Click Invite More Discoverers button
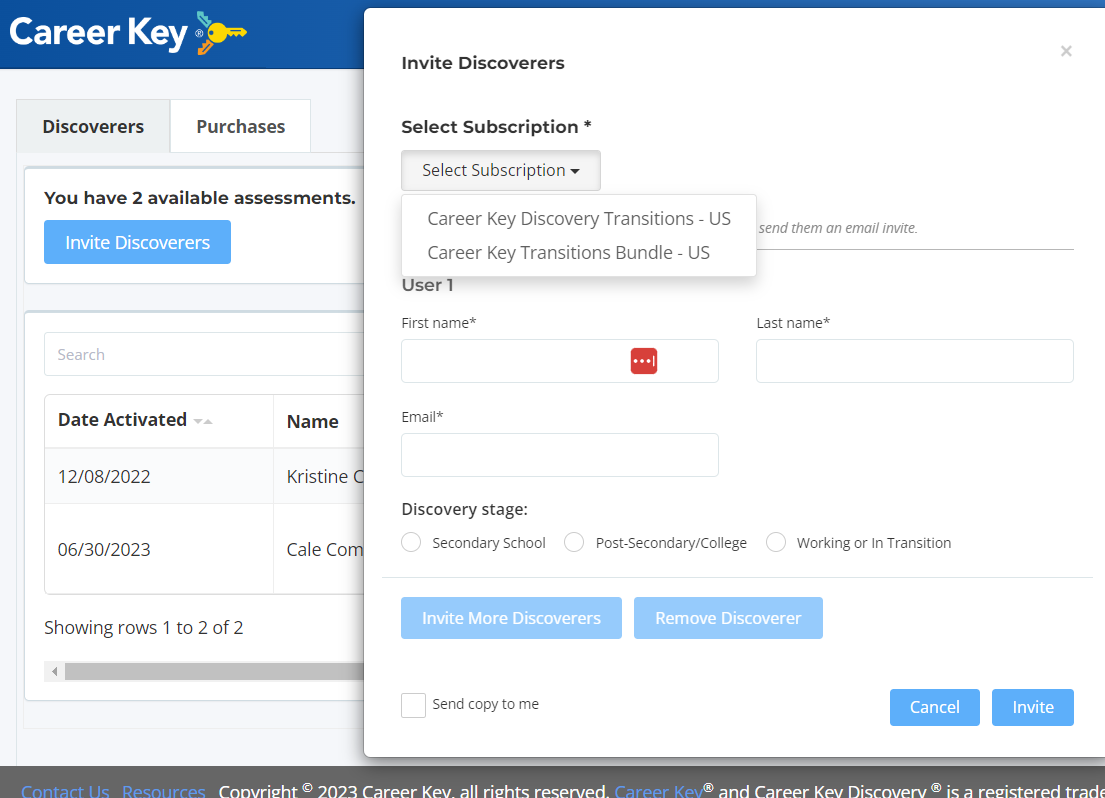 point(512,618)
